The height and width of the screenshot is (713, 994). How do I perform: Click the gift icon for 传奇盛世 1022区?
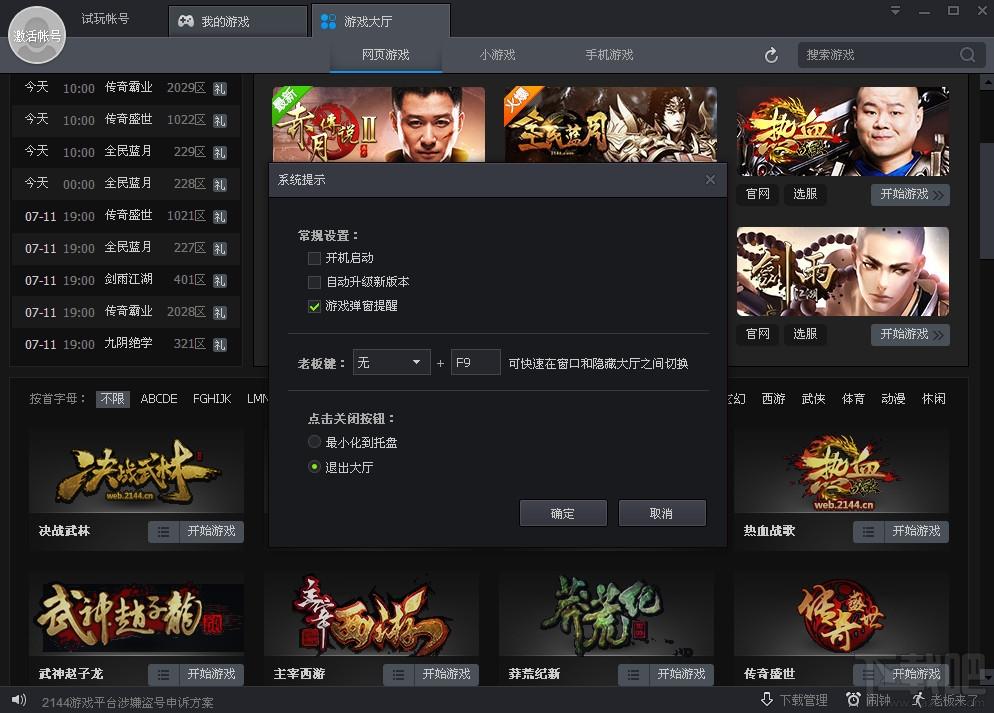[219, 120]
